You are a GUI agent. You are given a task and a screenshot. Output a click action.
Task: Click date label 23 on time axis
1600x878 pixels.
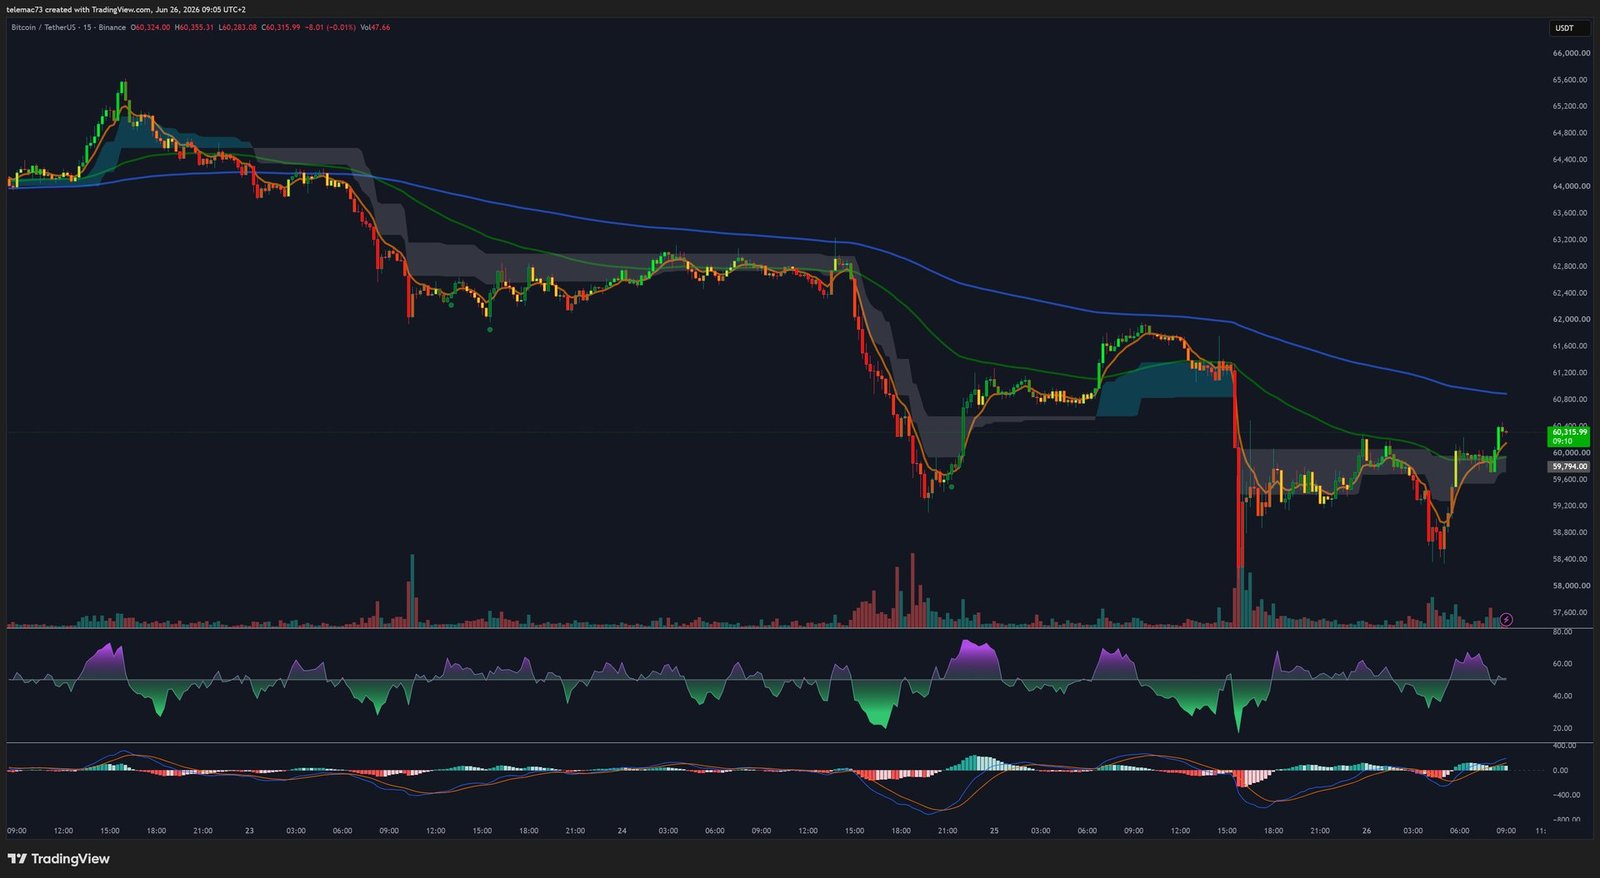pyautogui.click(x=250, y=831)
